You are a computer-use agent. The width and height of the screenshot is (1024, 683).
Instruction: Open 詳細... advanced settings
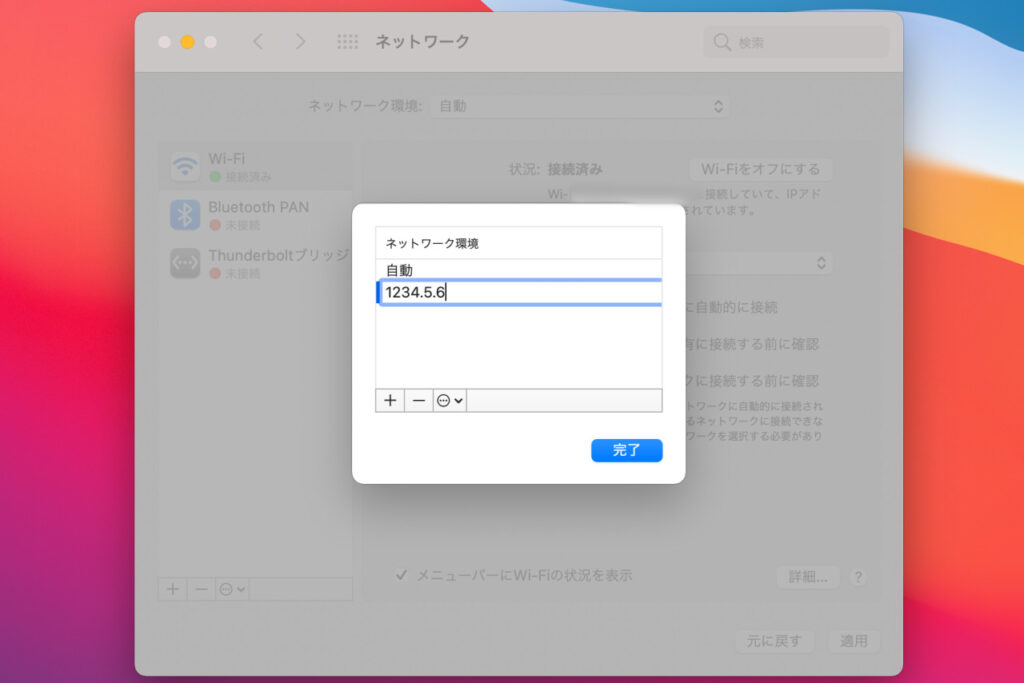[x=808, y=577]
